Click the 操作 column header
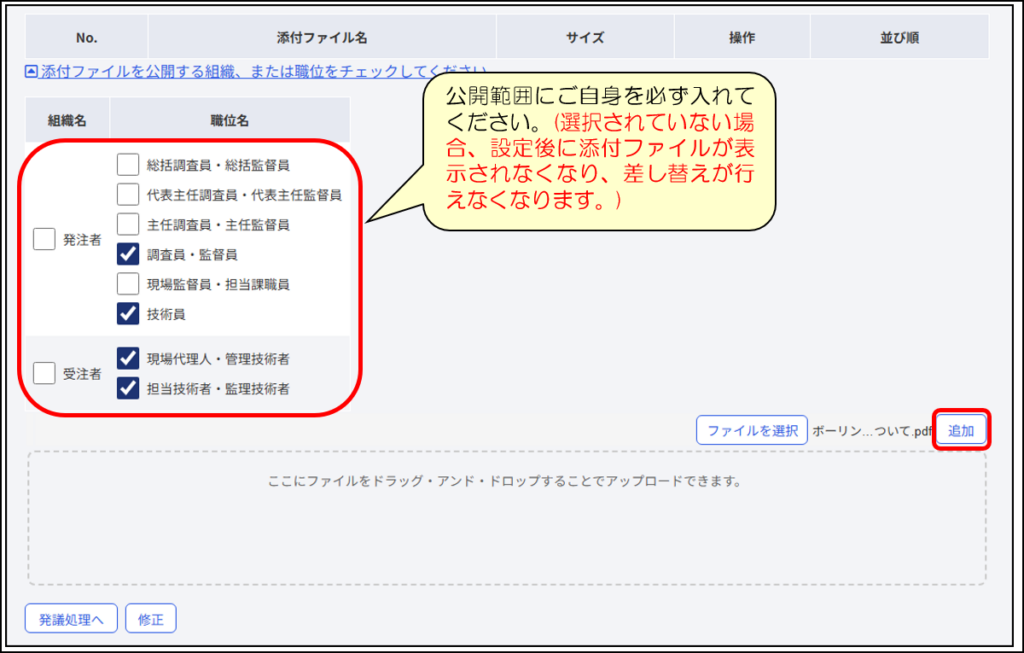This screenshot has width=1024, height=653. [742, 37]
